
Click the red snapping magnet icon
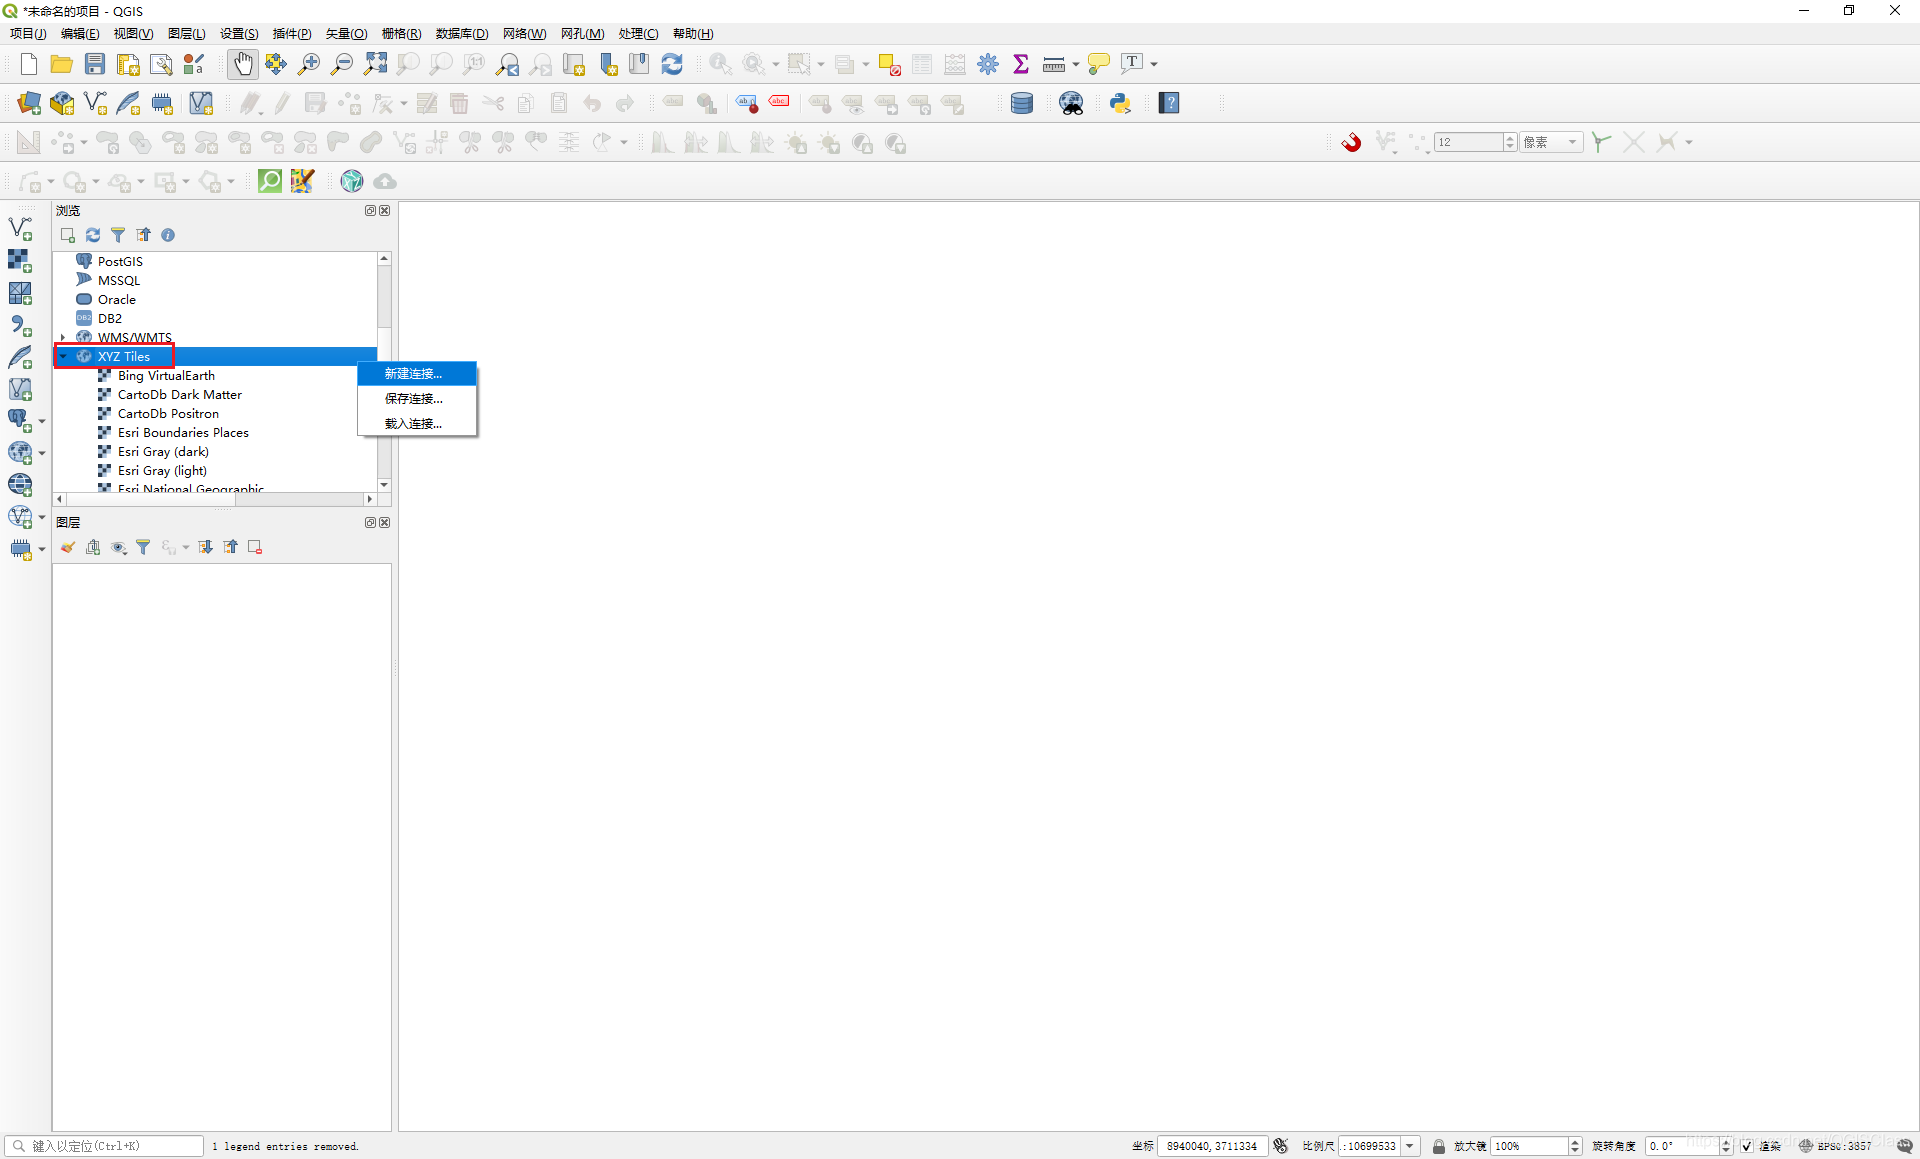pyautogui.click(x=1351, y=142)
